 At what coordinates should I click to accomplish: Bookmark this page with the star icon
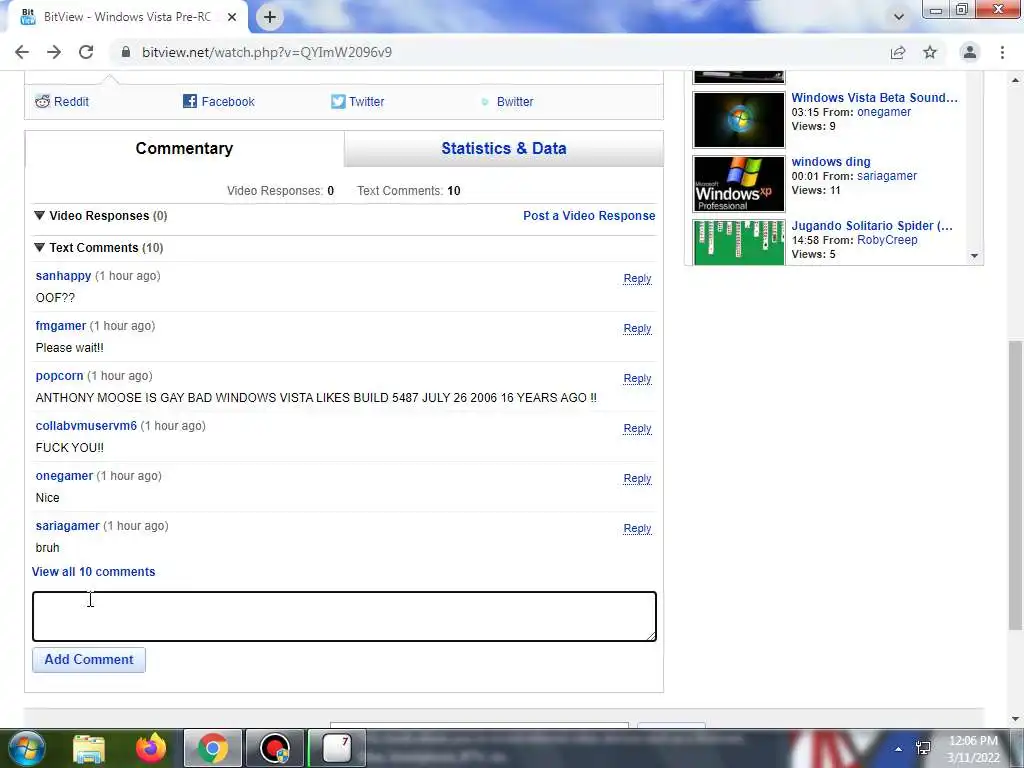(x=930, y=52)
